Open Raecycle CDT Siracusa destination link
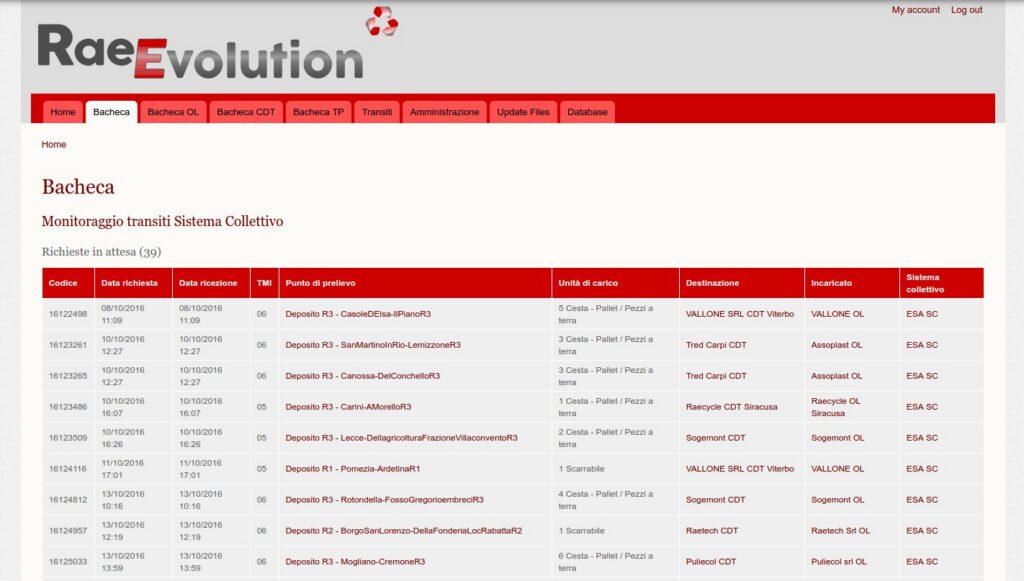This screenshot has width=1024, height=581. (x=731, y=407)
